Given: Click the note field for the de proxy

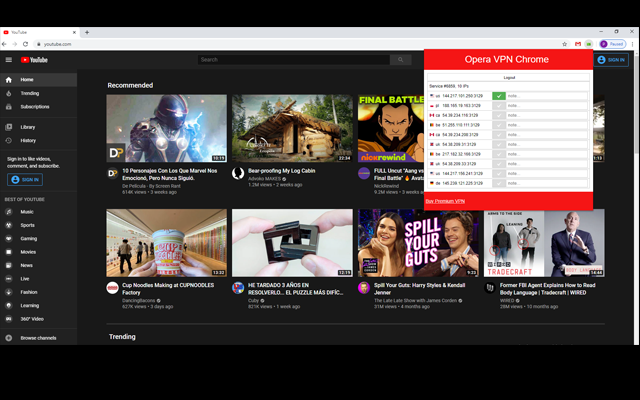Looking at the screenshot, I should pos(547,183).
